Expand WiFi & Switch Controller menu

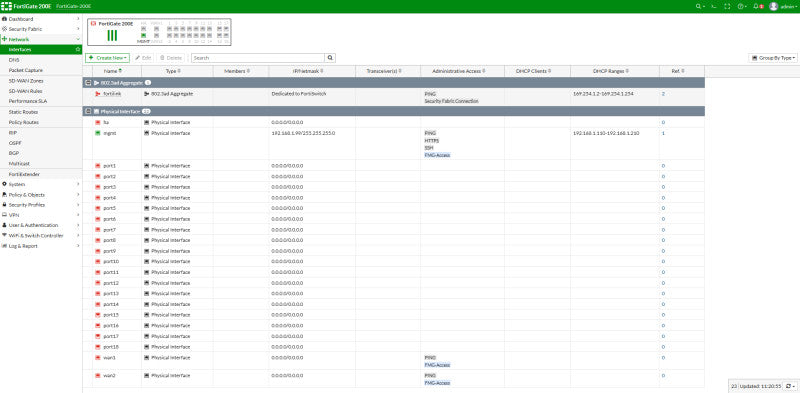point(41,236)
